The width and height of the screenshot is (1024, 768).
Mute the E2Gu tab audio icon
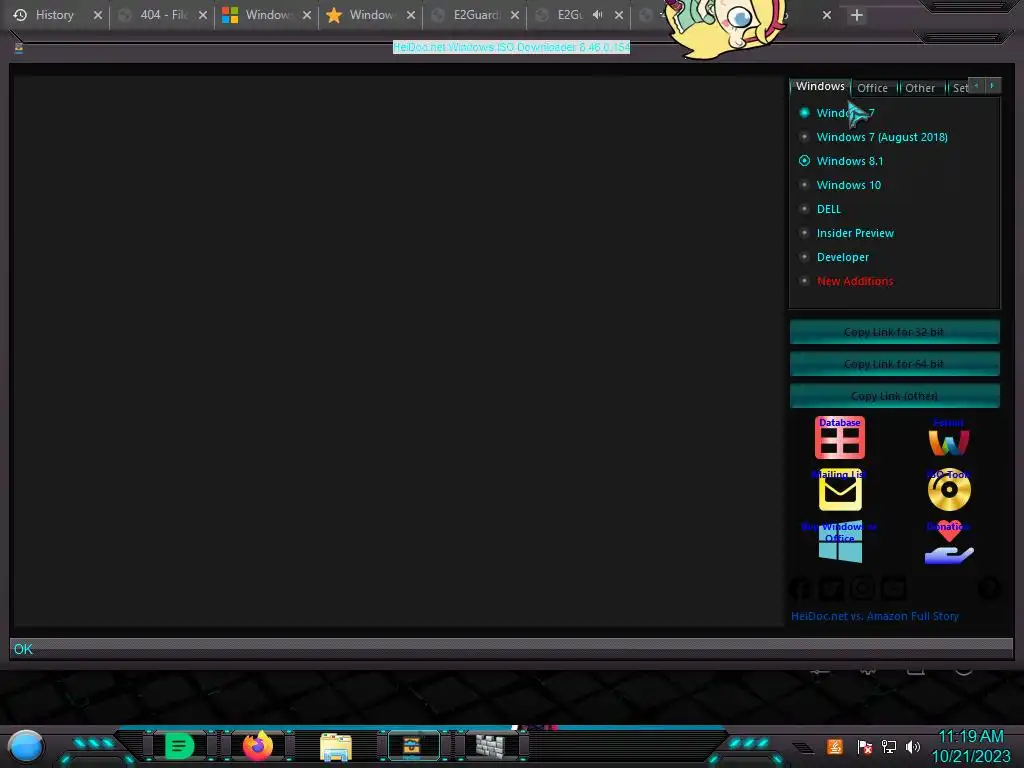pos(597,14)
